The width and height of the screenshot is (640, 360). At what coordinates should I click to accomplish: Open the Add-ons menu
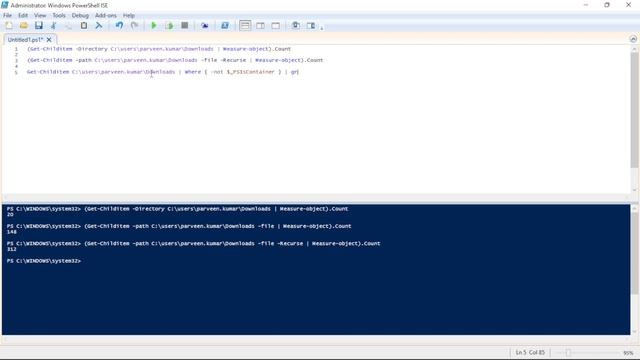click(x=106, y=16)
